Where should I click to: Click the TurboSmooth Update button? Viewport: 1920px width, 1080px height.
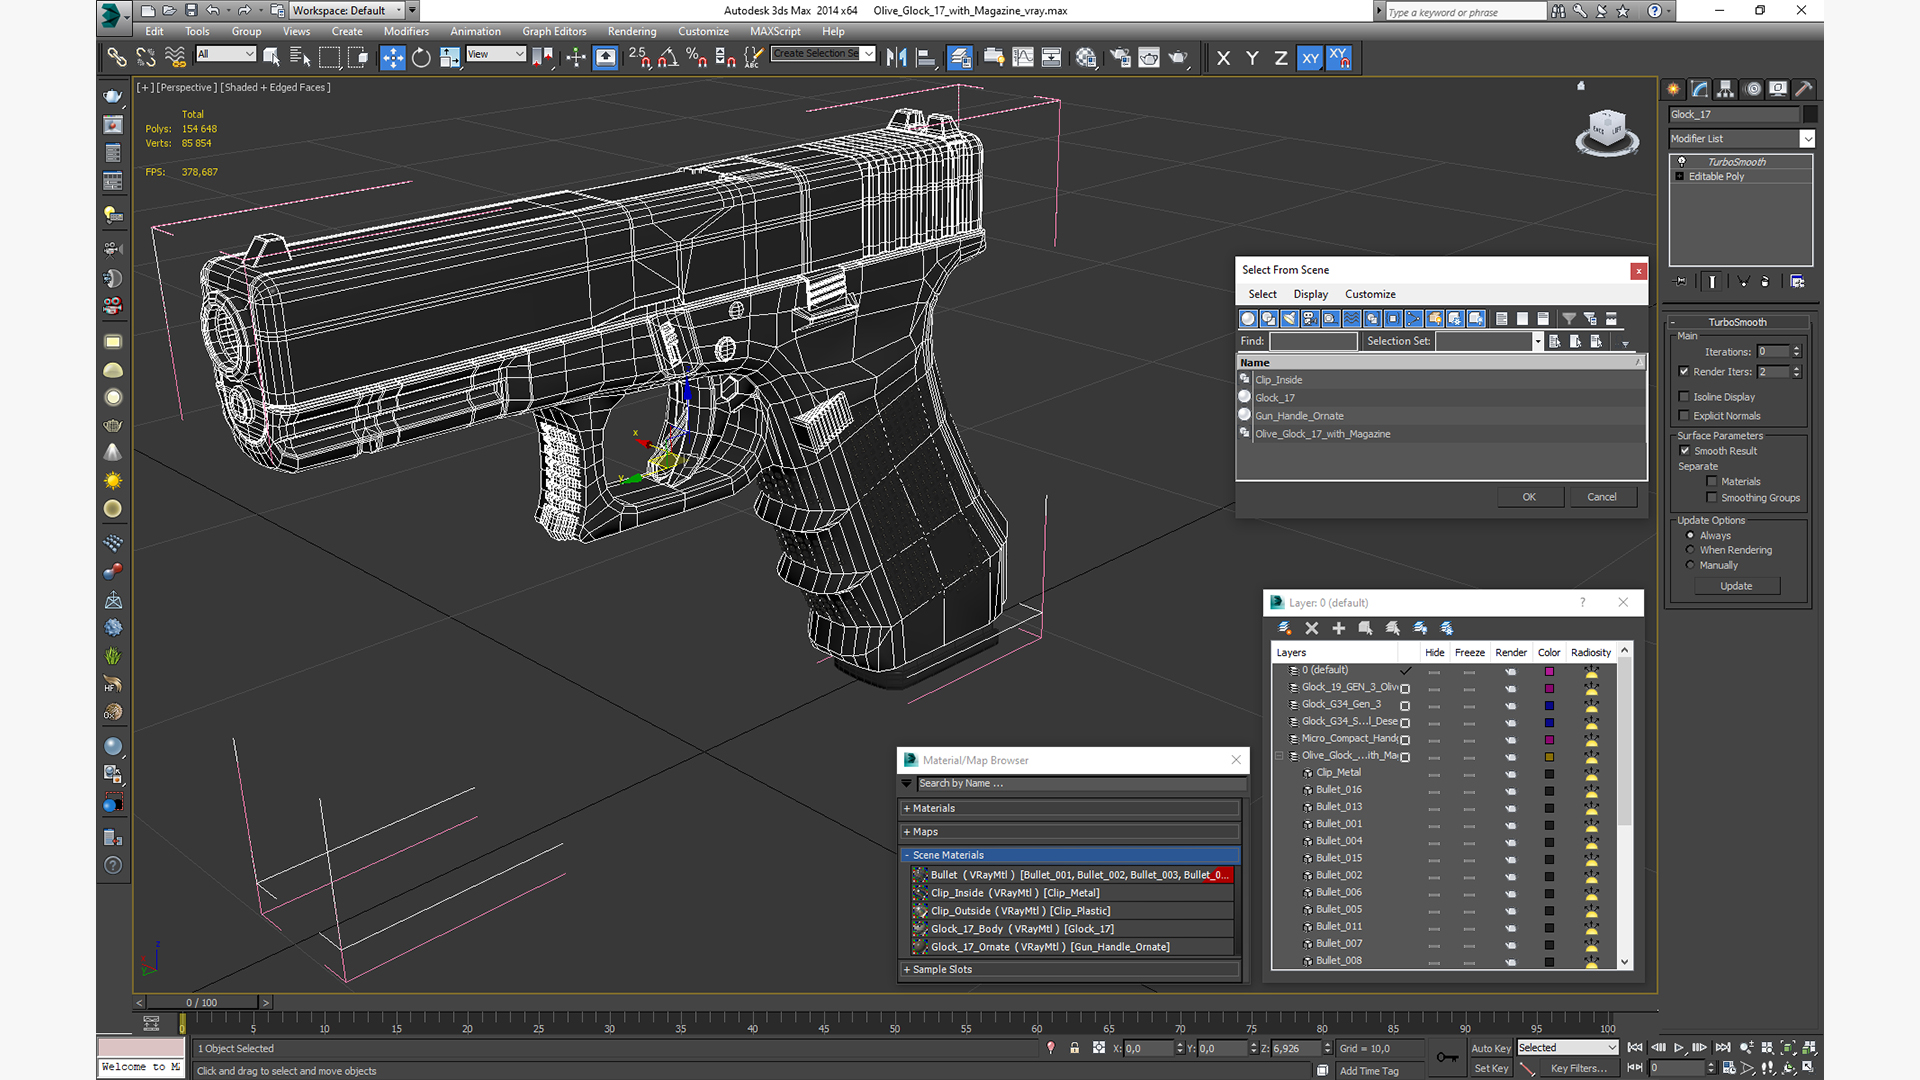[1736, 586]
